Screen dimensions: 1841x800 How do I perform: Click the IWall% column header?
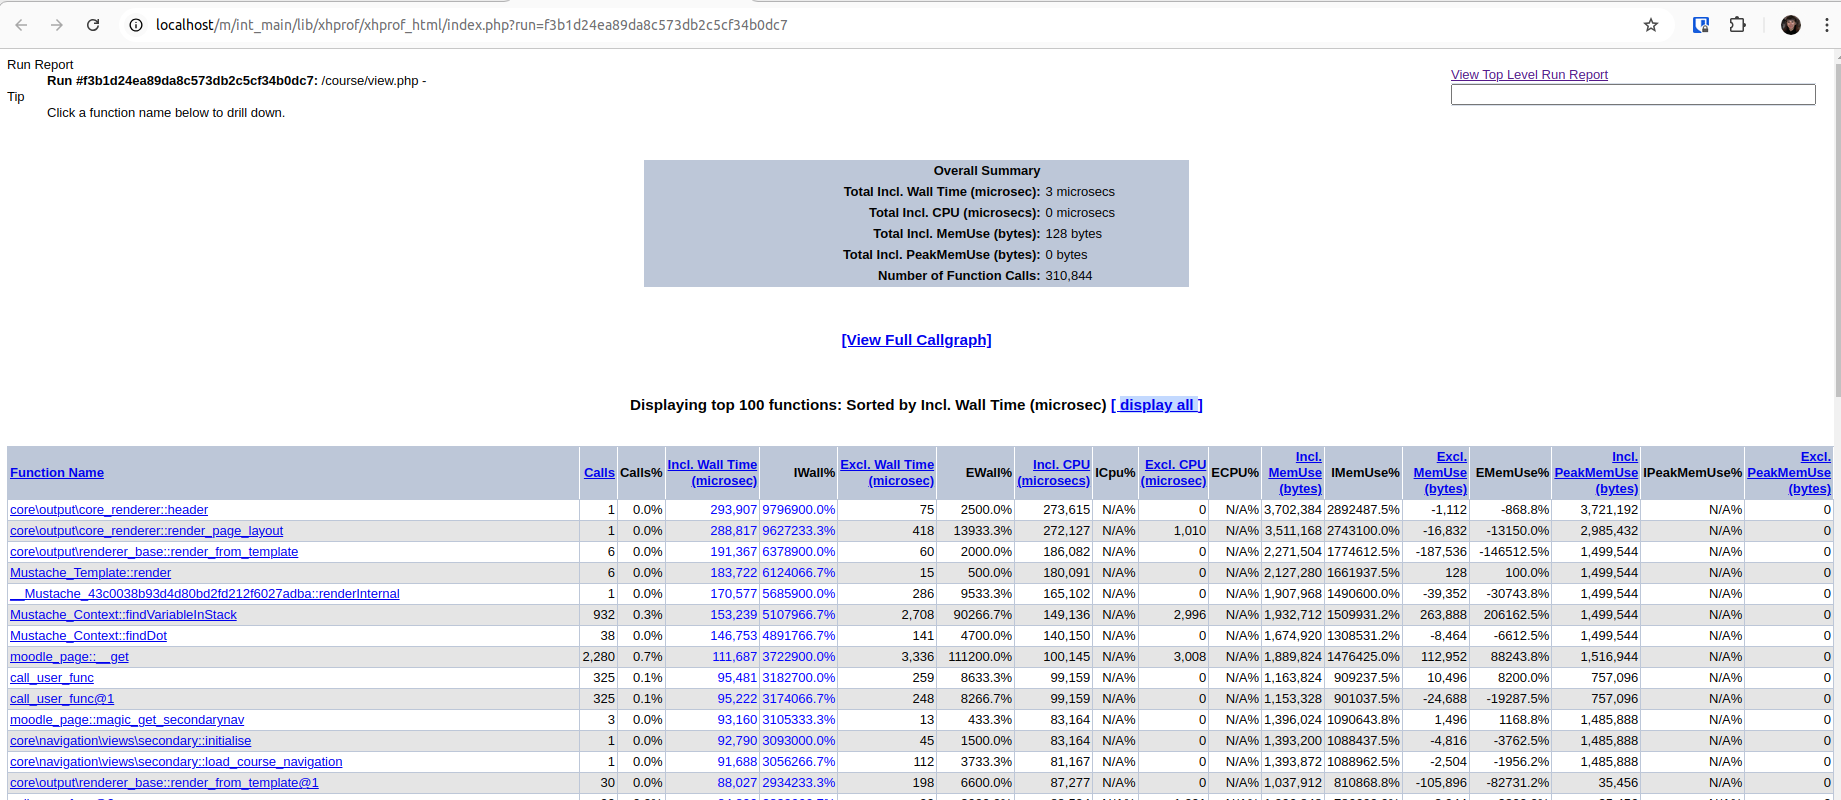pyautogui.click(x=814, y=473)
